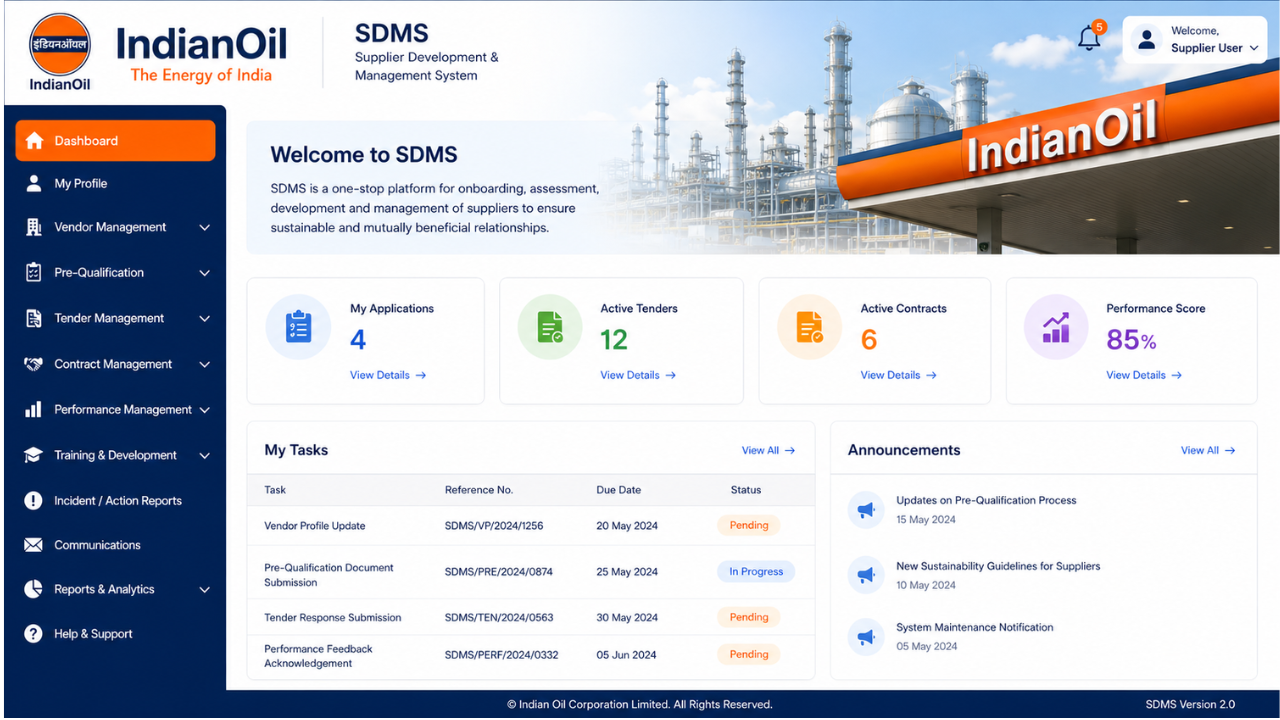The image size is (1280, 720).
Task: Open System Maintenance Notification announcement
Action: pos(975,627)
